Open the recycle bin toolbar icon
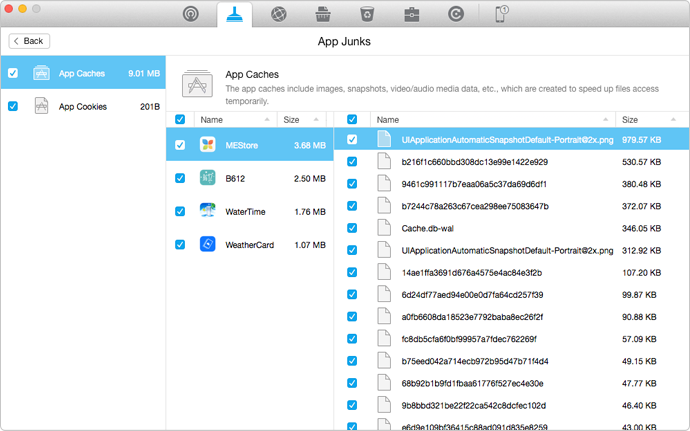The width and height of the screenshot is (690, 431). click(x=368, y=15)
